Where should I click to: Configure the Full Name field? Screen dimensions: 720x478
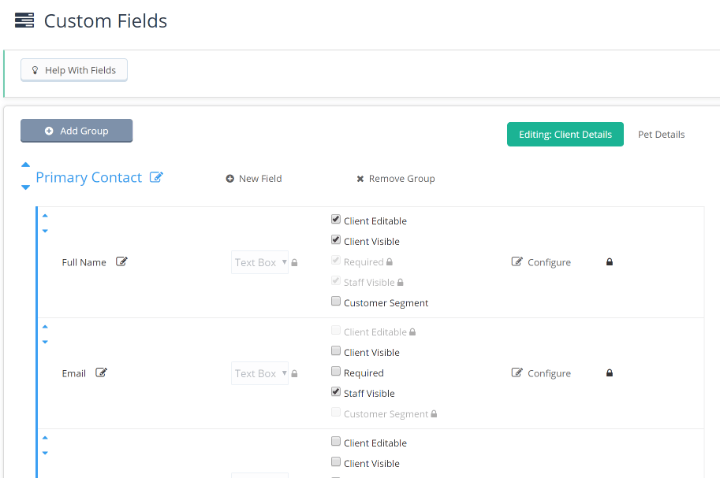coord(541,262)
